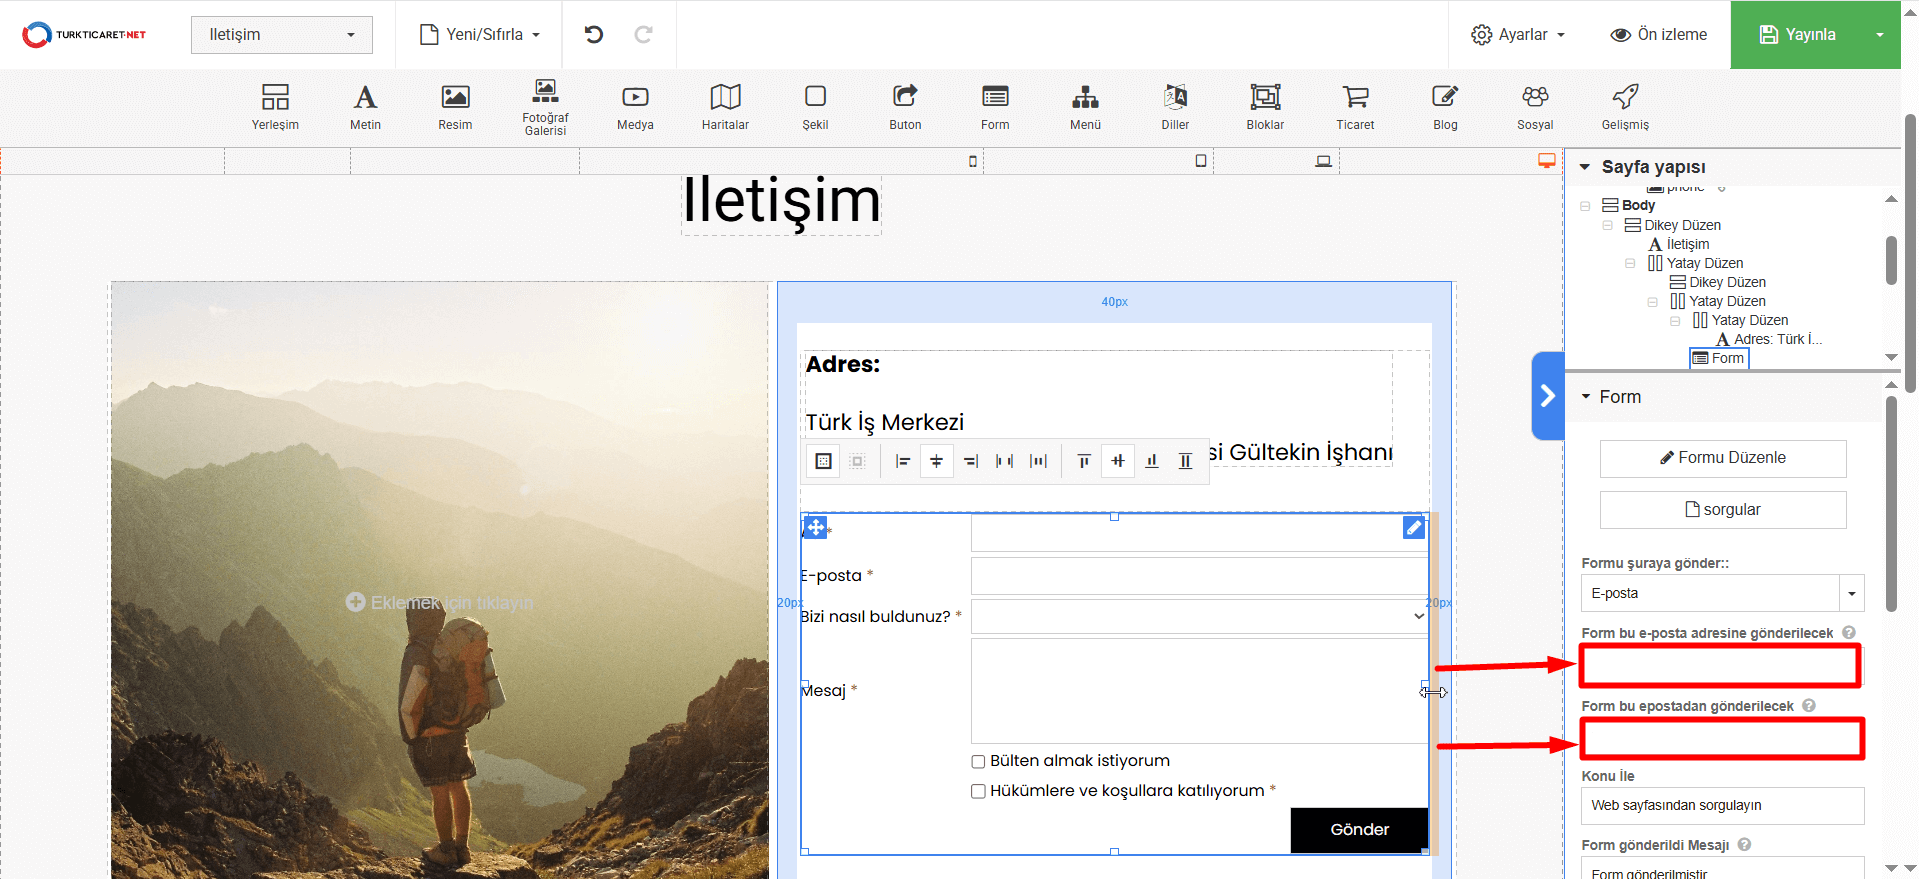The image size is (1919, 879).
Task: Choose the Haritalar maps tool
Action: [x=725, y=107]
